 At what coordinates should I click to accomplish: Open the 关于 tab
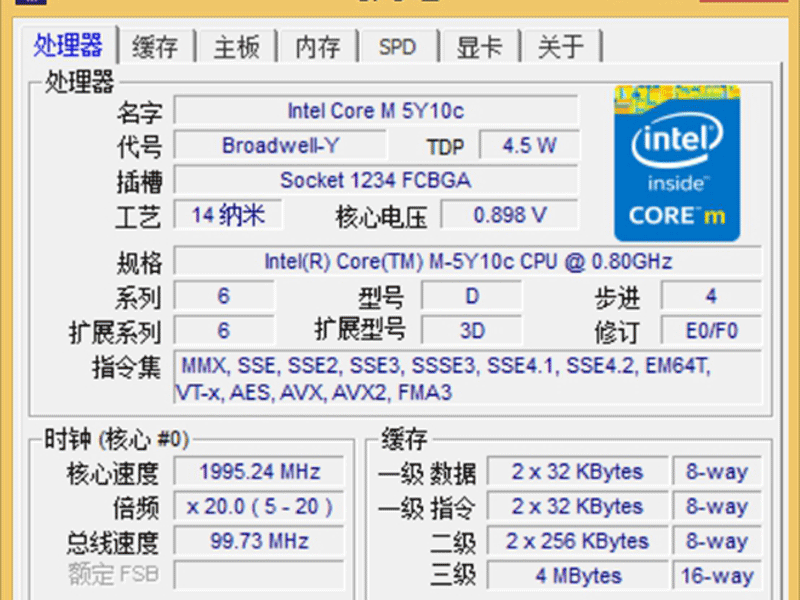tap(561, 47)
